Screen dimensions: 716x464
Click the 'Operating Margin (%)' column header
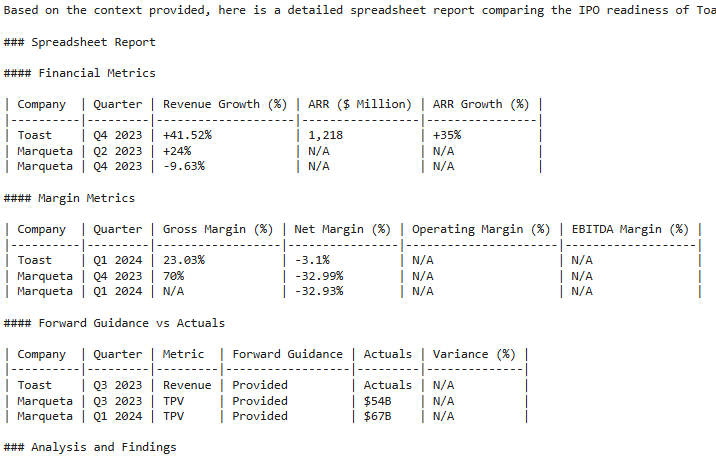point(481,229)
